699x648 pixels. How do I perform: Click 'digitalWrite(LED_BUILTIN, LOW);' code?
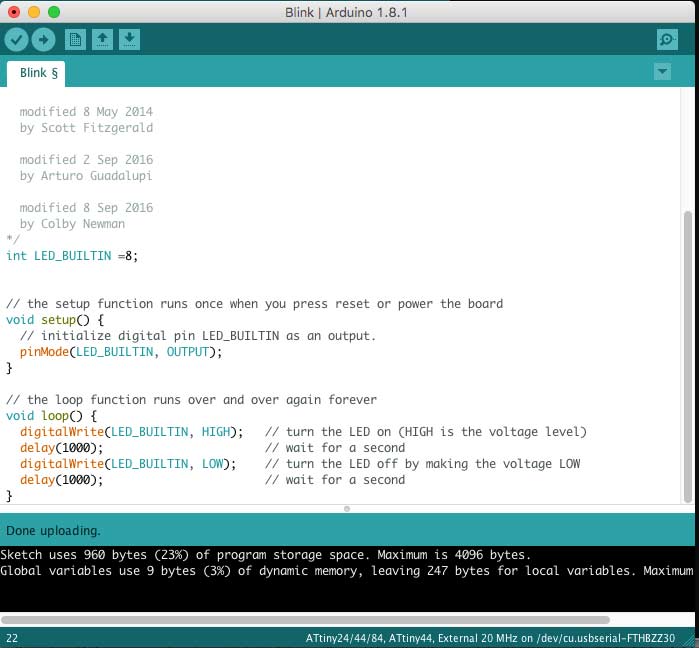[x=128, y=464]
